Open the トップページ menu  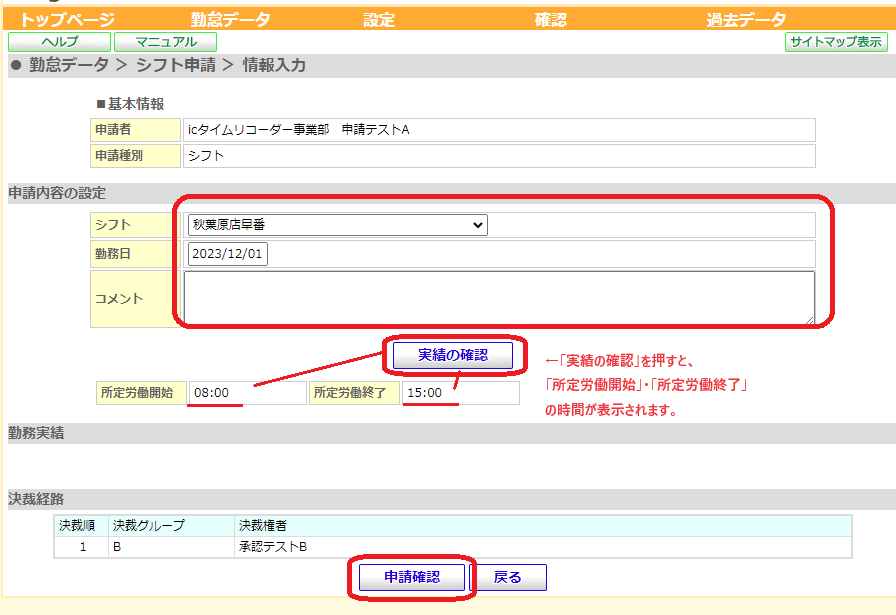67,19
